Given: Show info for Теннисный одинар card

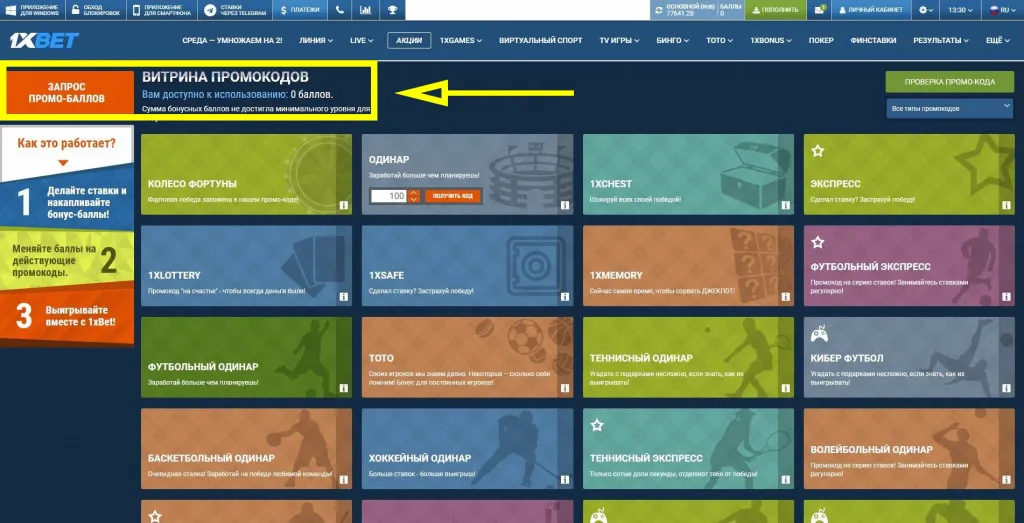Looking at the screenshot, I should (x=785, y=388).
